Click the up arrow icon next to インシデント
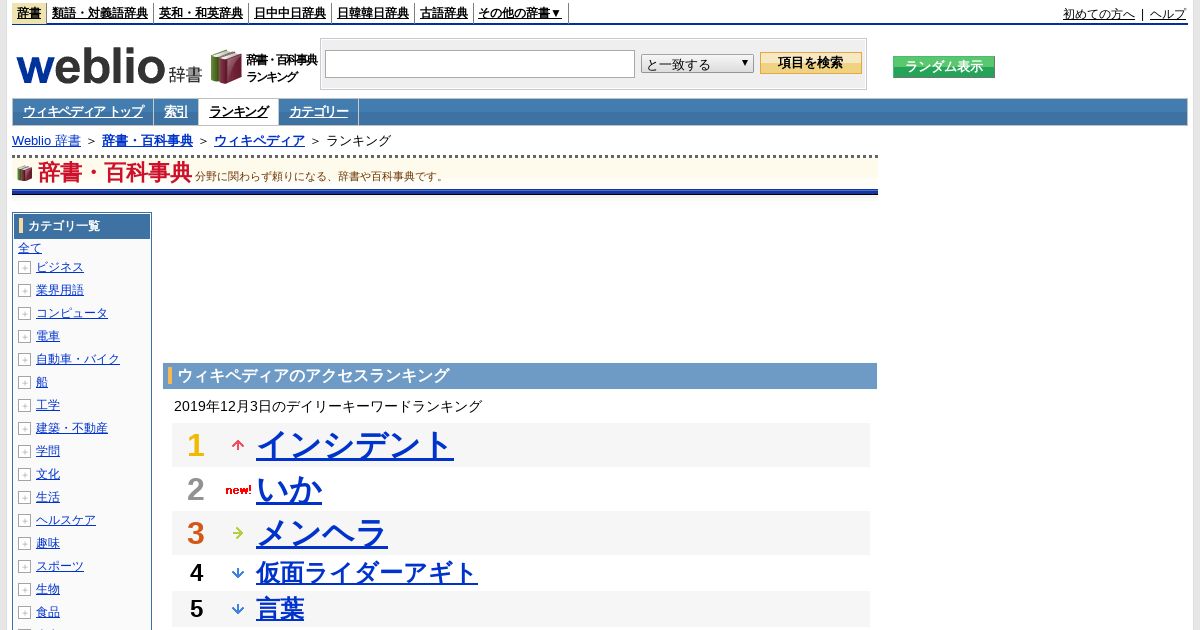This screenshot has height=630, width=1200. (x=238, y=445)
